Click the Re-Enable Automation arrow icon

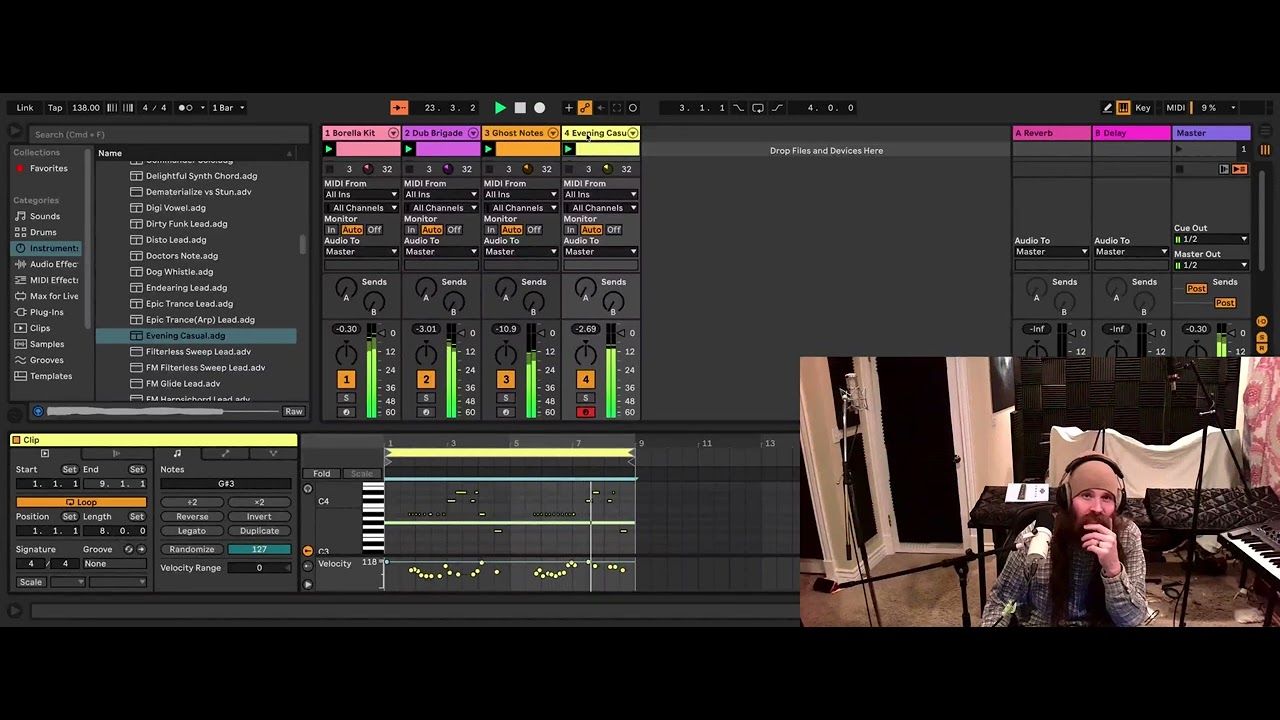[x=601, y=107]
